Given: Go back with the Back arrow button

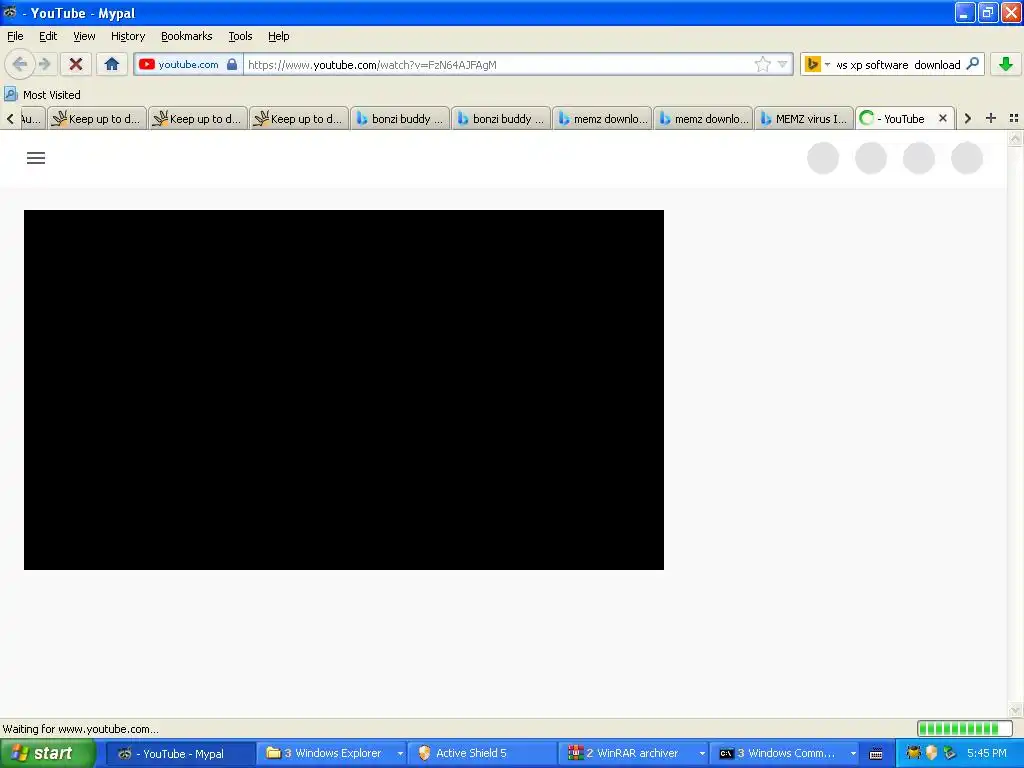Looking at the screenshot, I should click(x=20, y=64).
